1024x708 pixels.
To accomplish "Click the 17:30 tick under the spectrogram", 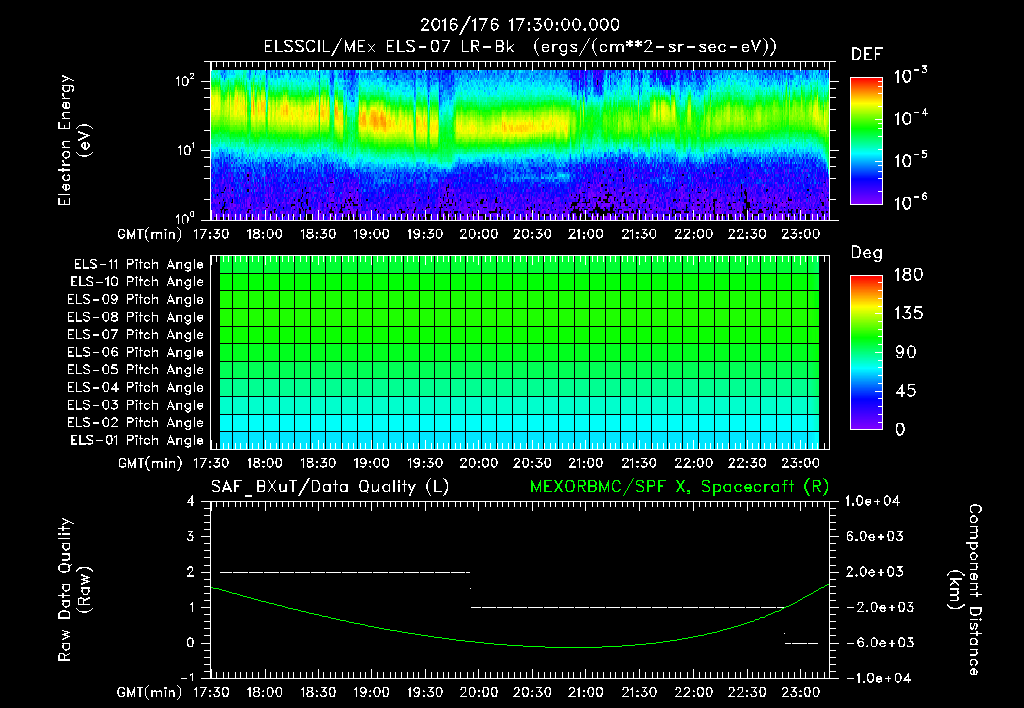I will coord(210,233).
